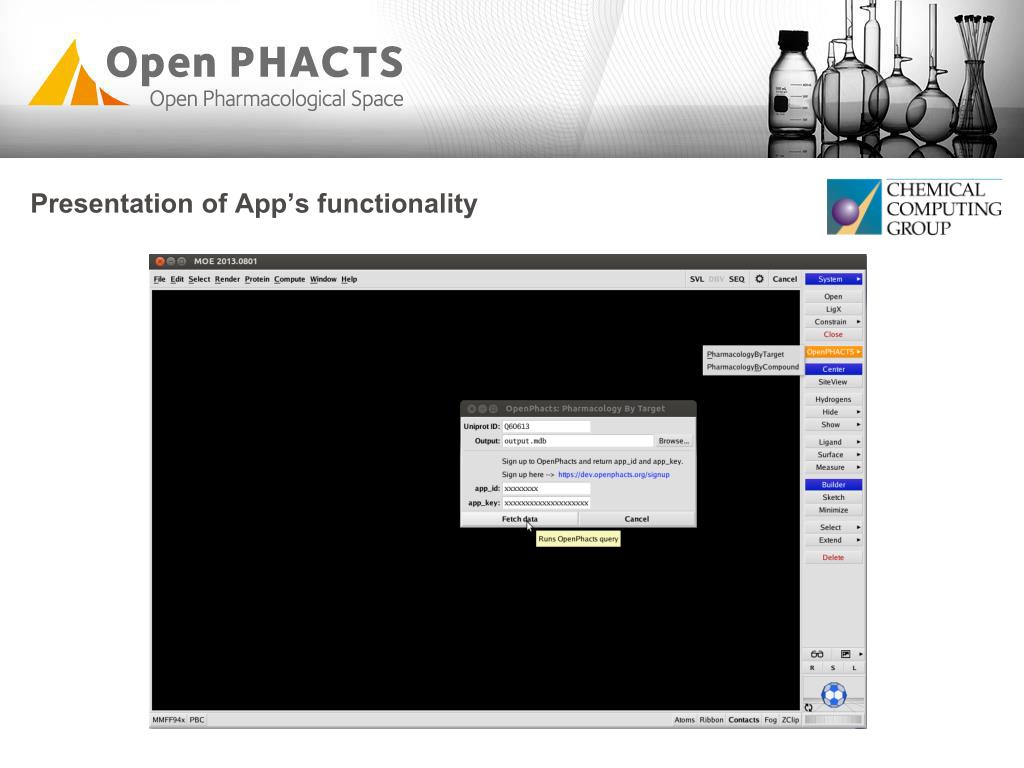Viewport: 1024px width, 768px height.
Task: Click the picture view icon beside the glasses
Action: coord(845,654)
